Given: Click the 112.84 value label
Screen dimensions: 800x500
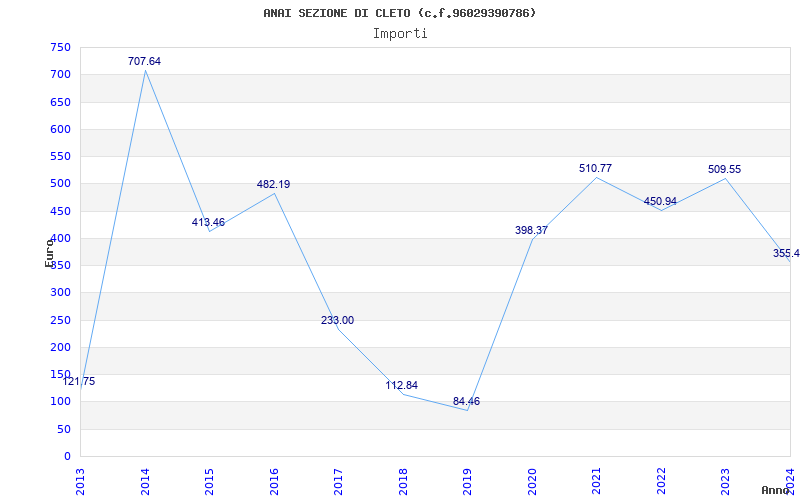Looking at the screenshot, I should click(x=402, y=385).
